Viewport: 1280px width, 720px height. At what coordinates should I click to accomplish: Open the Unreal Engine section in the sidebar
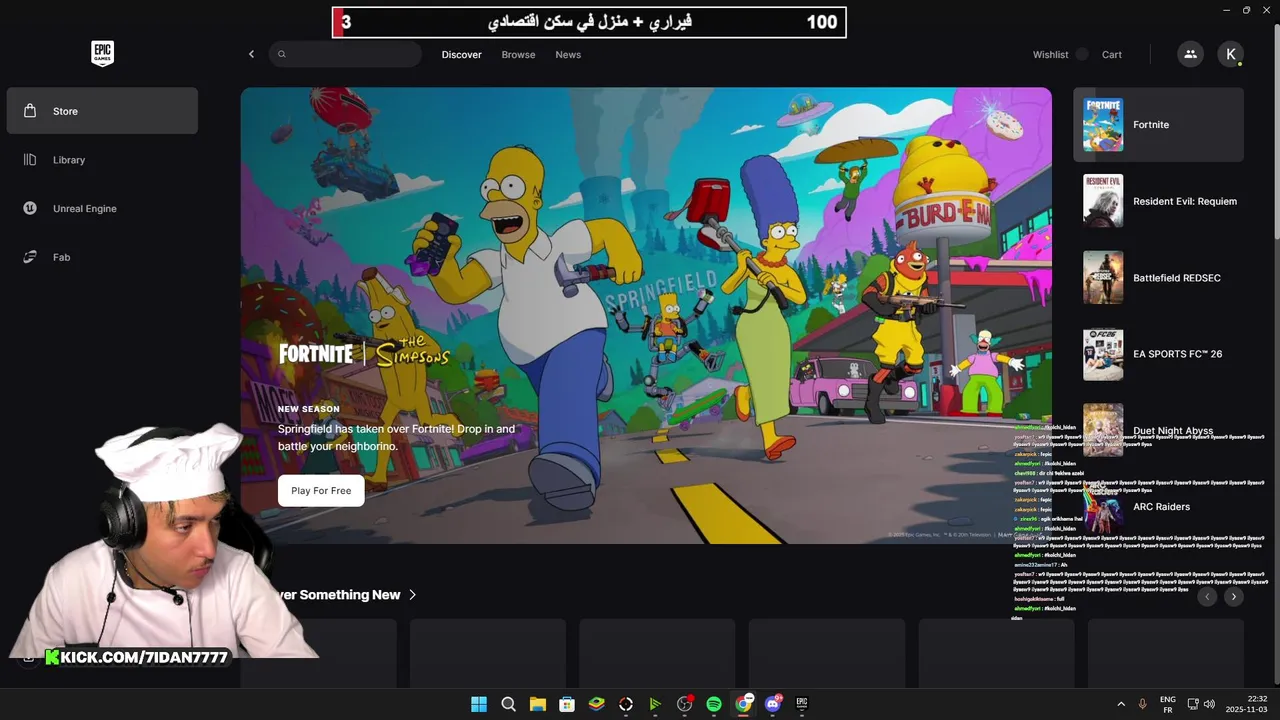(102, 208)
